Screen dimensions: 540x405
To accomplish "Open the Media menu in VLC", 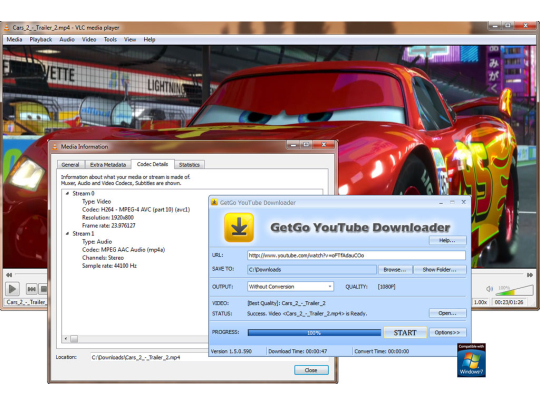I will click(14, 40).
